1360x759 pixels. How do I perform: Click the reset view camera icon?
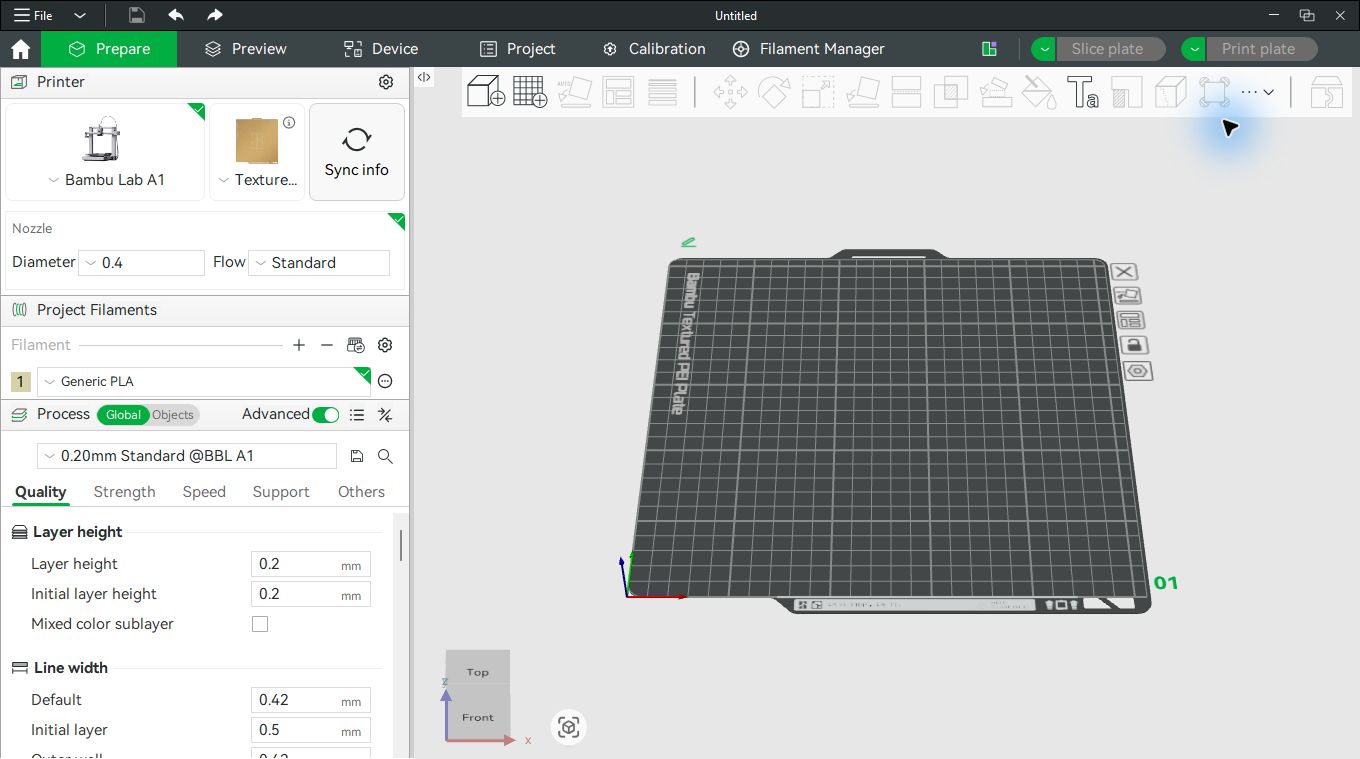coord(569,727)
